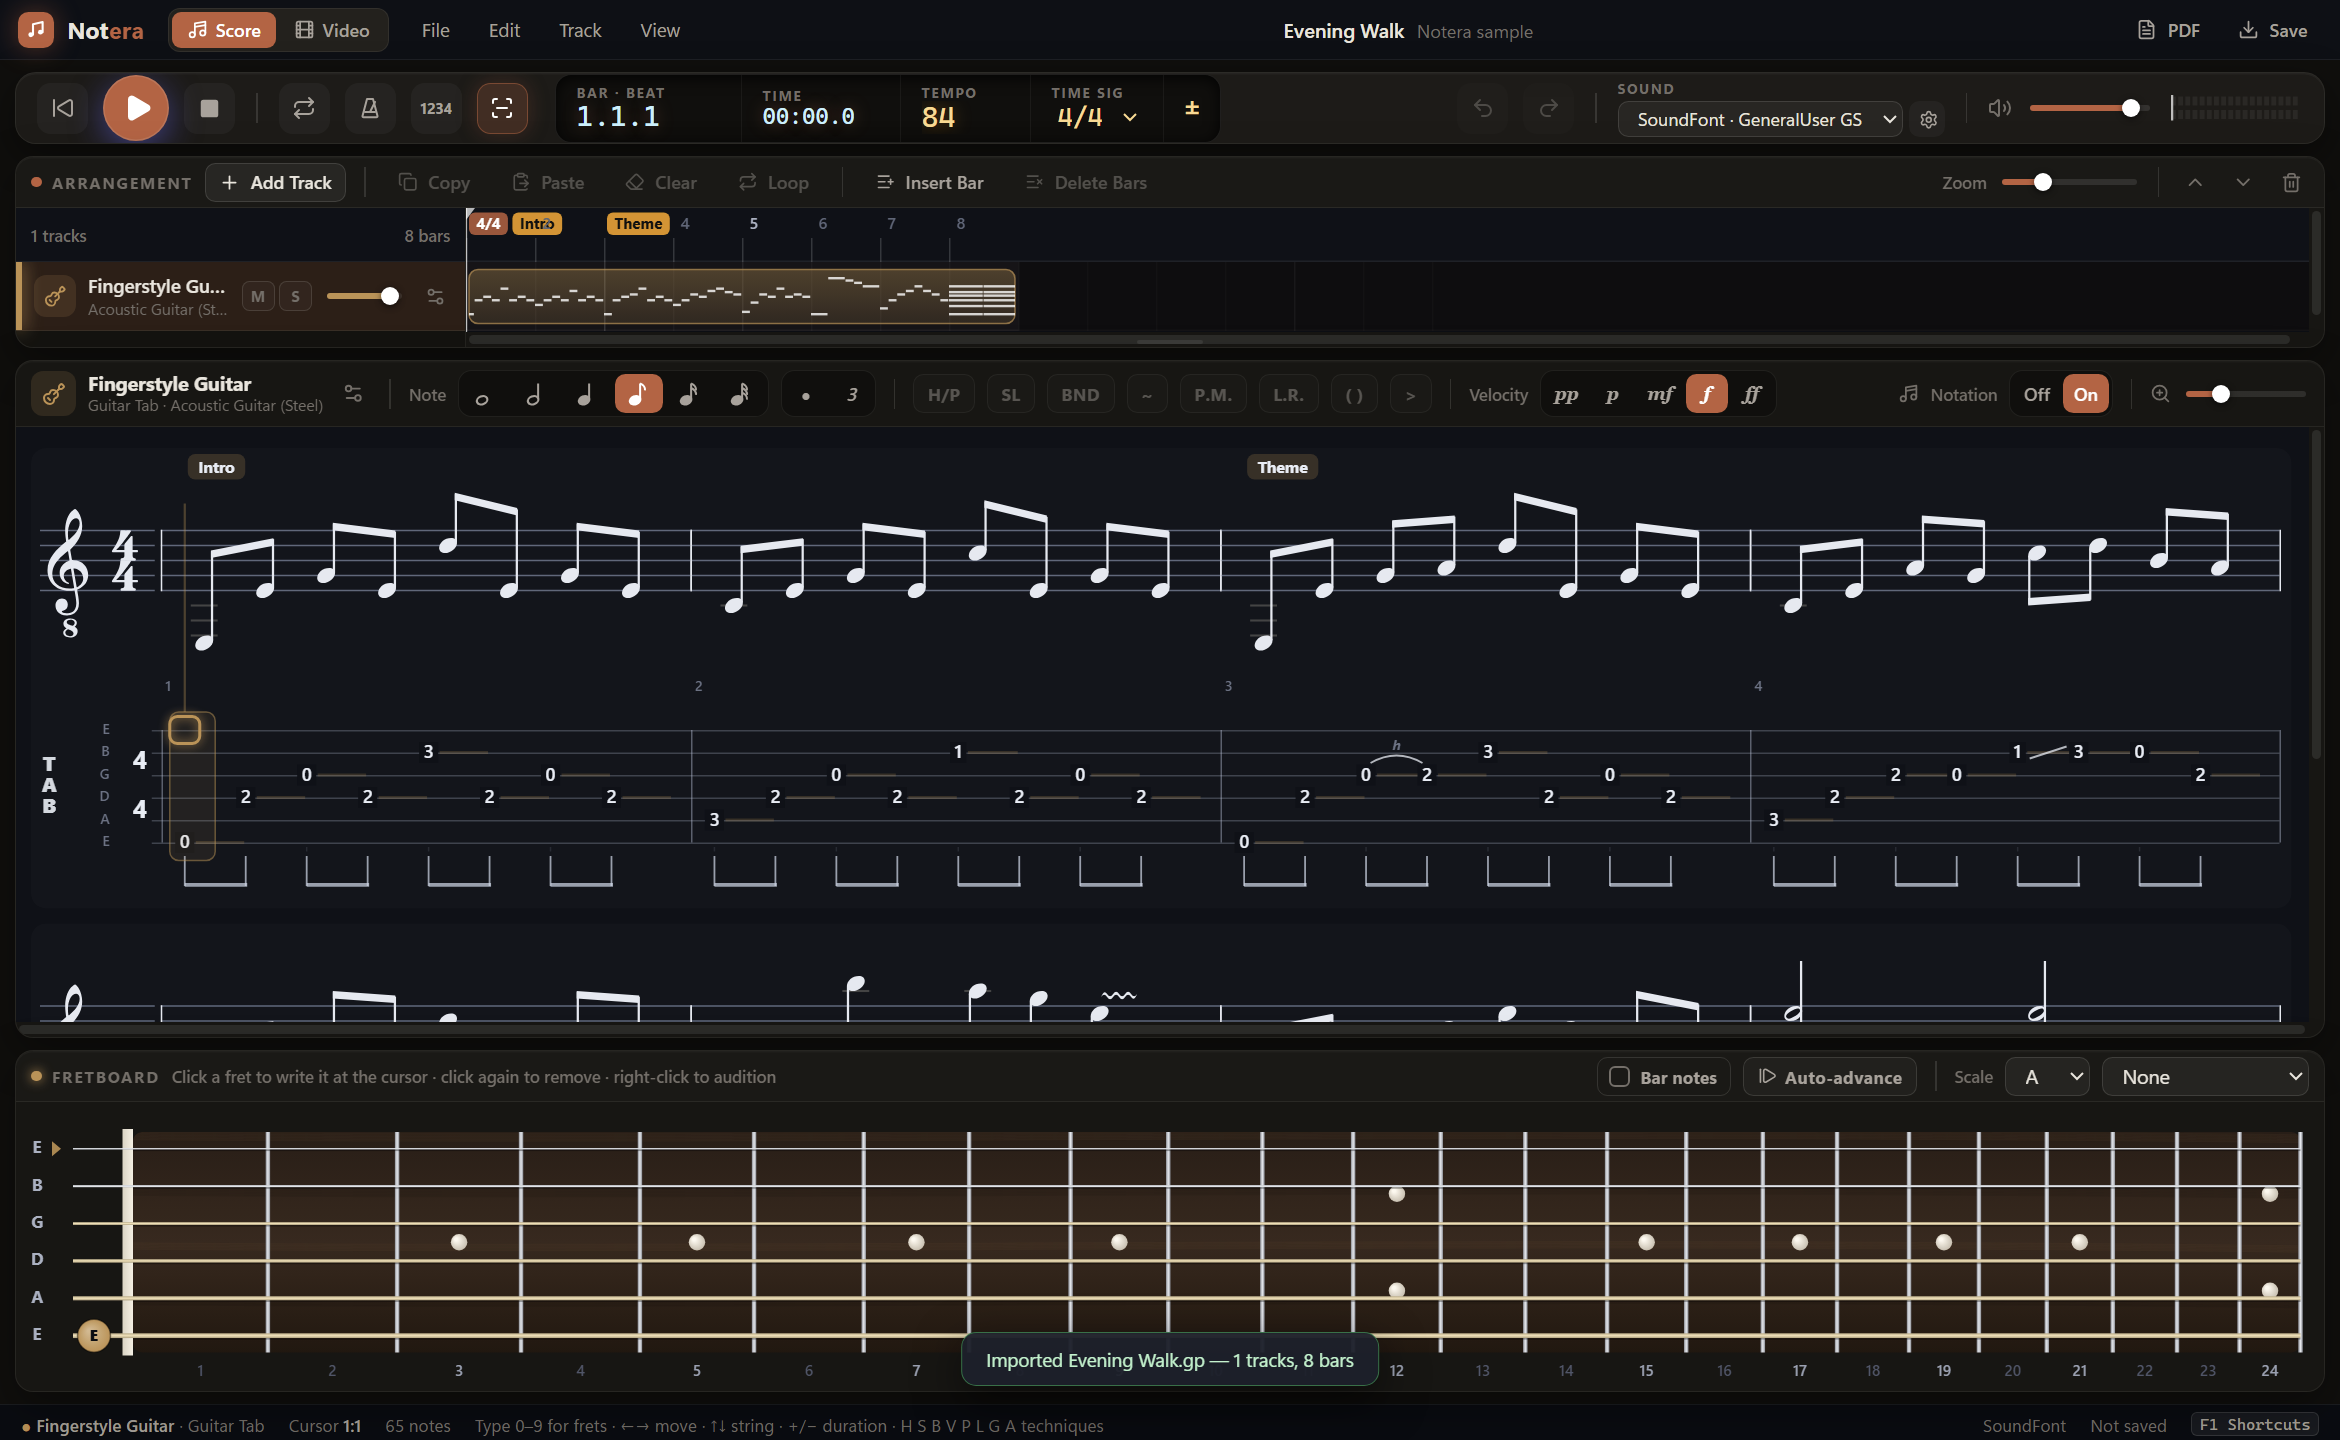Click Clear in arrangement toolbar

[661, 182]
